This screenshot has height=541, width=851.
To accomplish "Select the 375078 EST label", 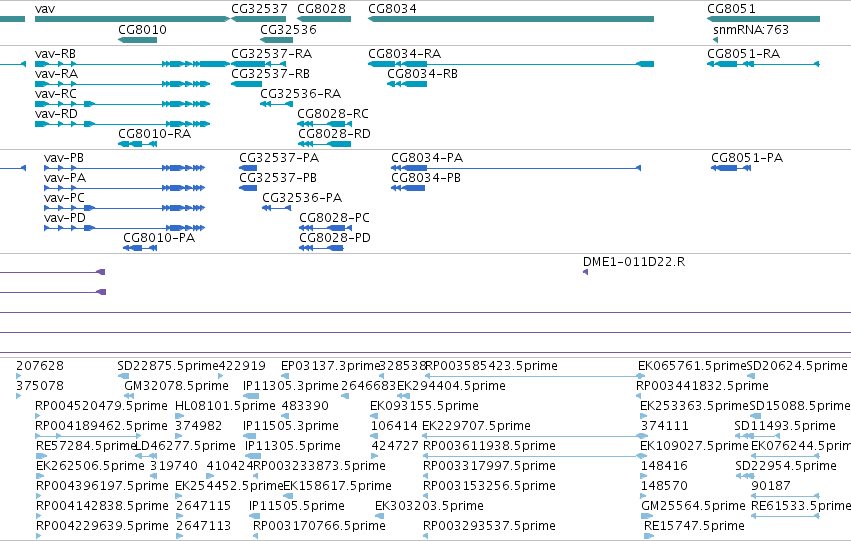I will tap(40, 386).
